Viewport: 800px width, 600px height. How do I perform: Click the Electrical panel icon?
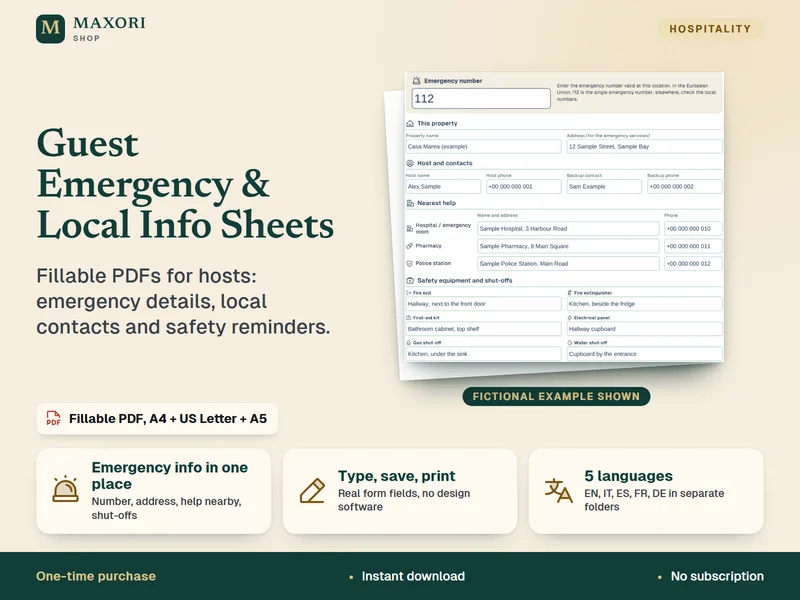tap(570, 317)
